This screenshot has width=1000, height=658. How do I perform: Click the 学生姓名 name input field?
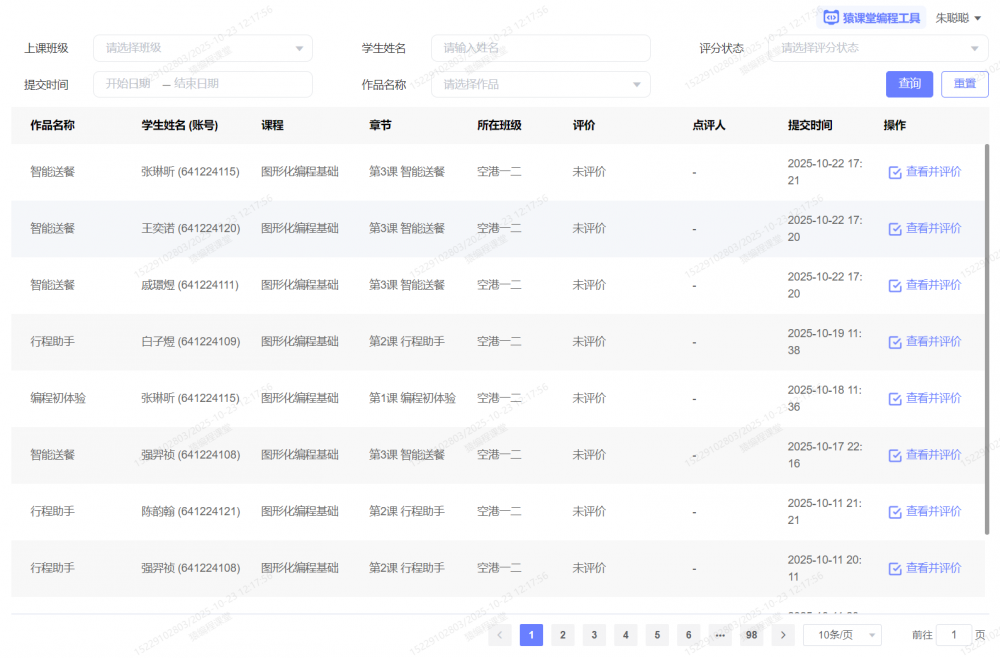tap(540, 48)
